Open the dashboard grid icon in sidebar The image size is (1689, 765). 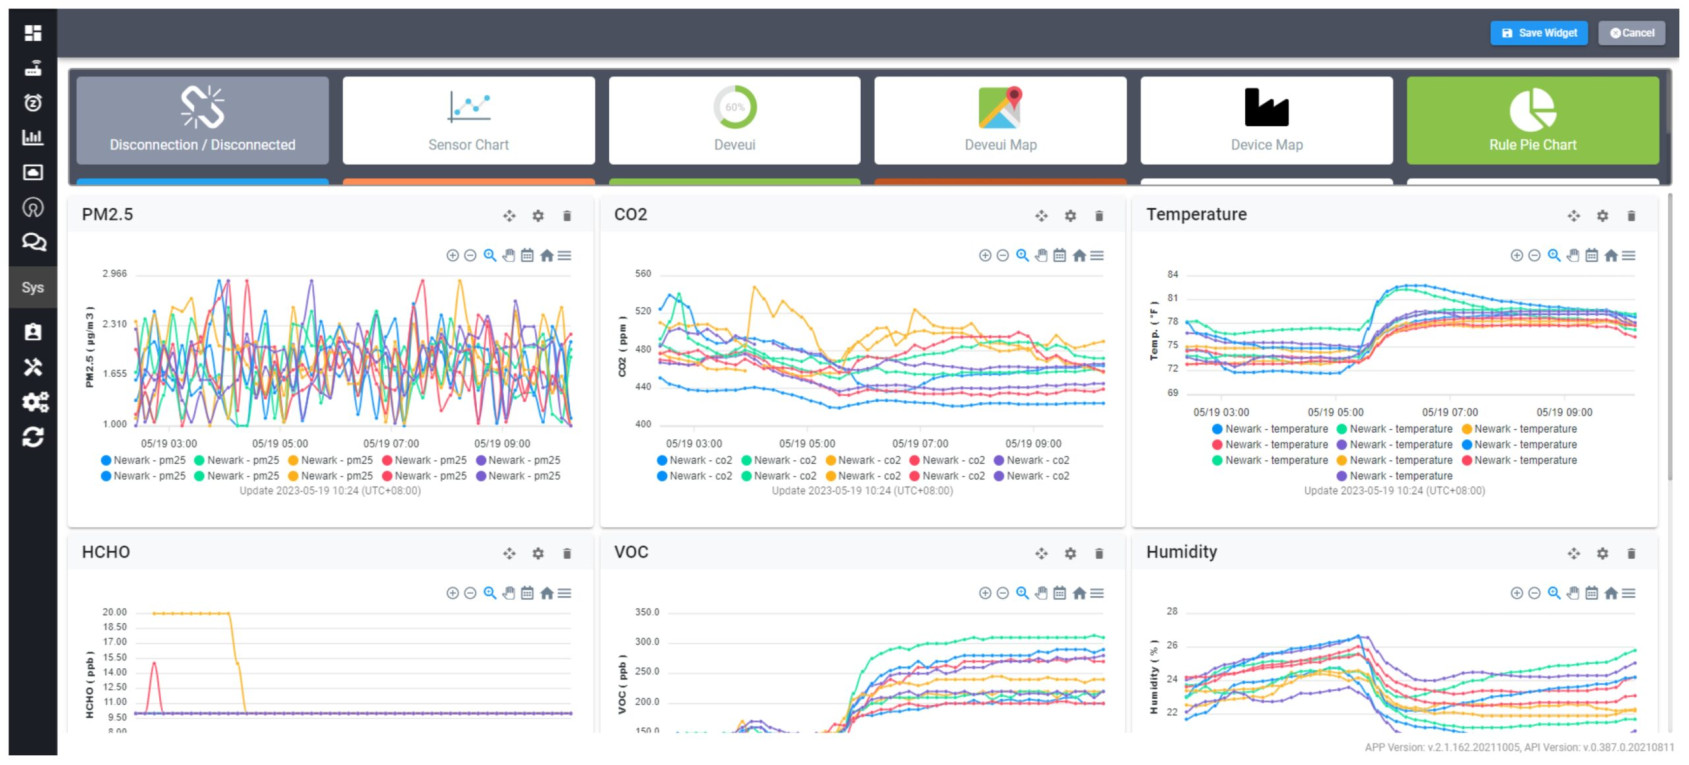[33, 33]
